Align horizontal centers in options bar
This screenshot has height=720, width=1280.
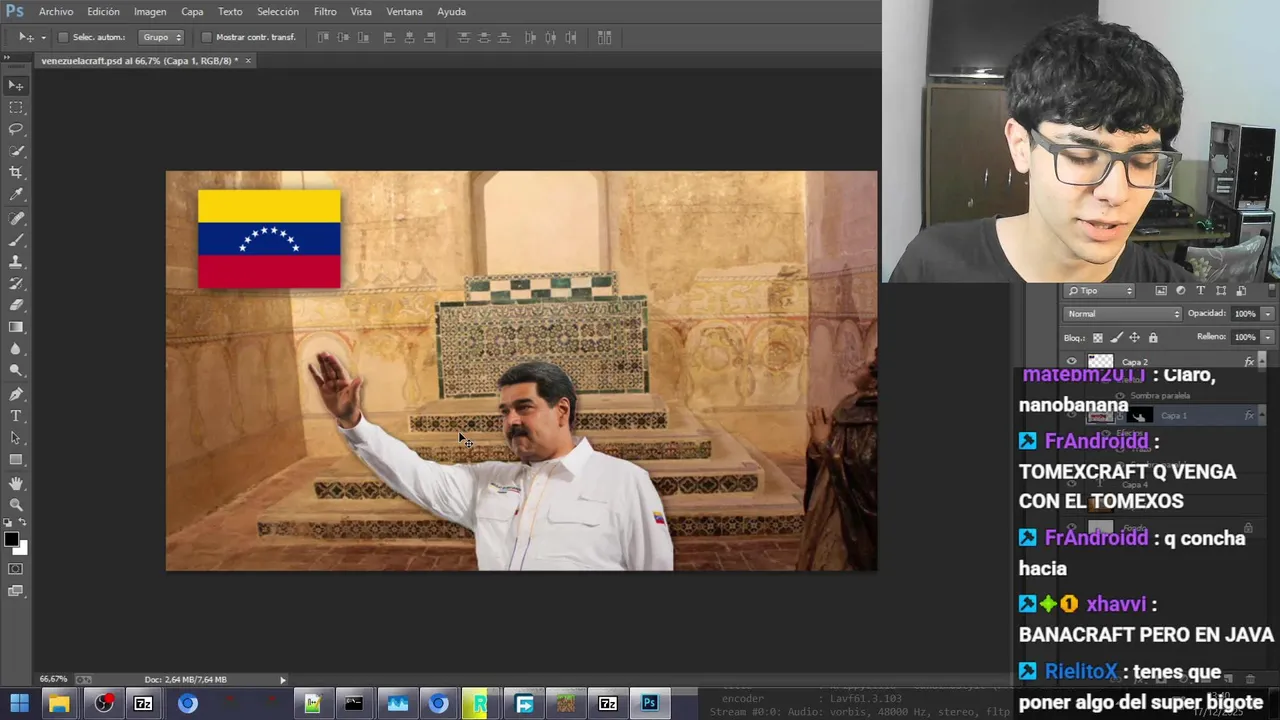coord(409,37)
